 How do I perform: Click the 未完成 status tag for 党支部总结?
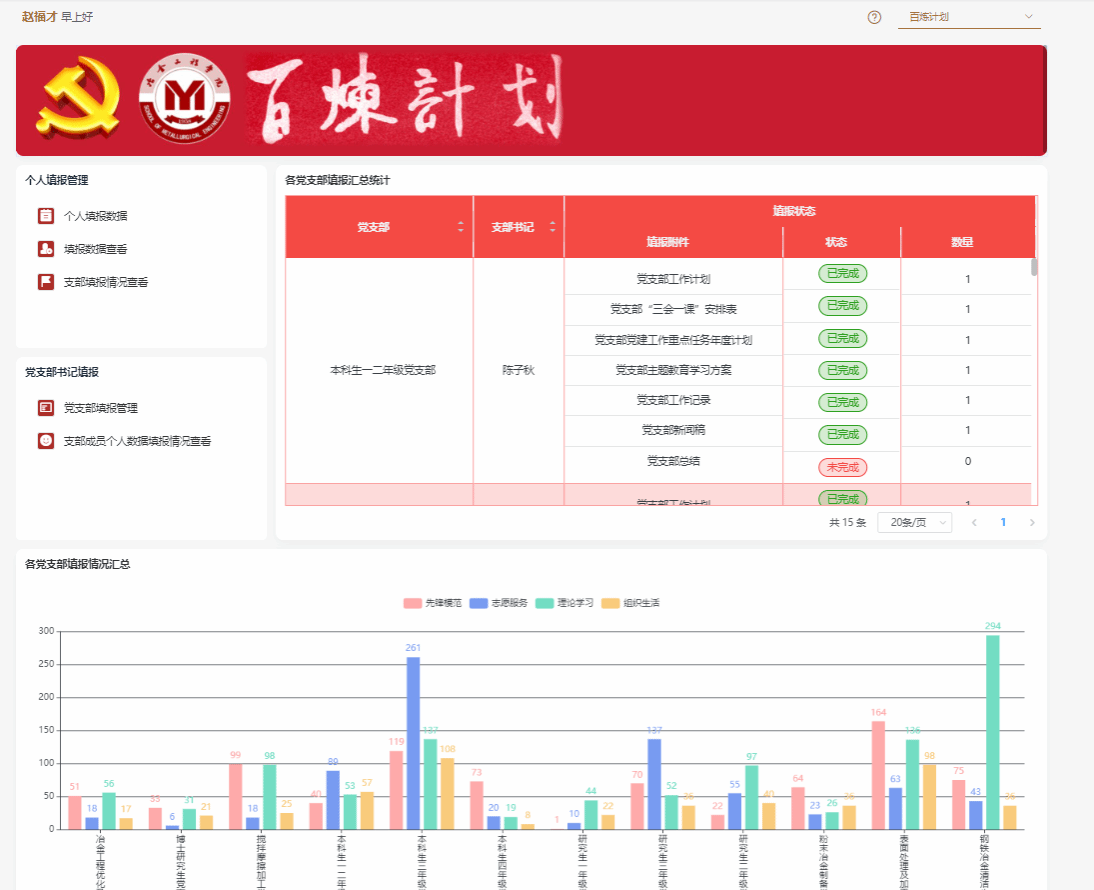tap(842, 467)
